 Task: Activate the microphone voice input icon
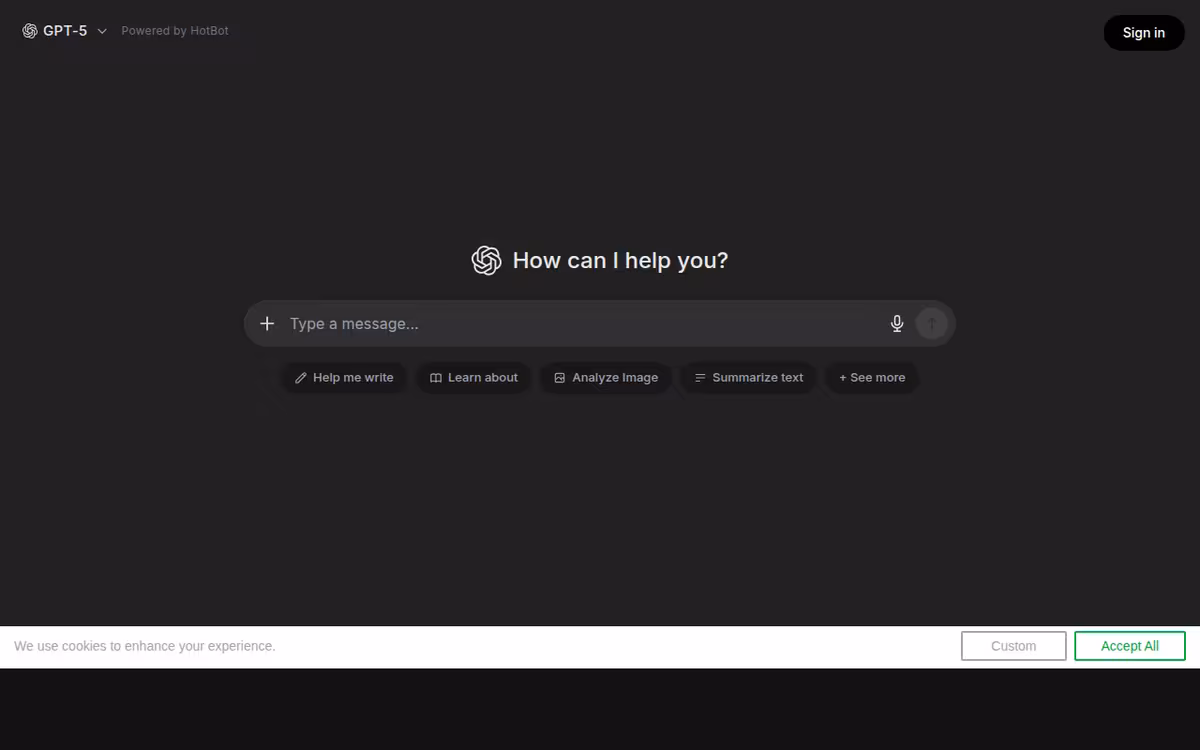897,323
